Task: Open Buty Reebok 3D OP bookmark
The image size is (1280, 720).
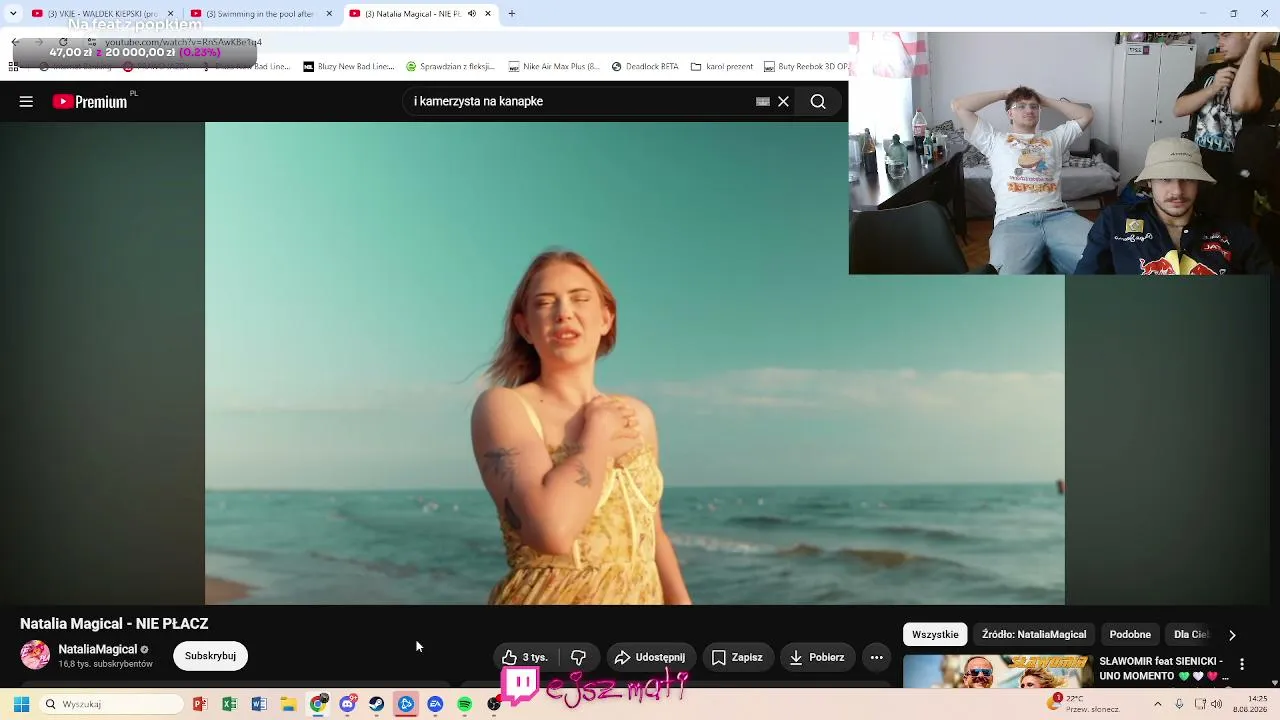Action: 806,67
